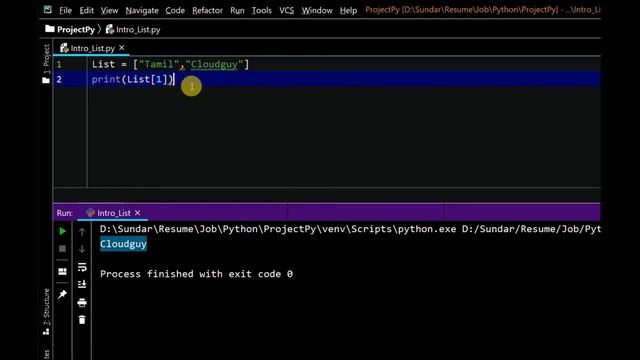The height and width of the screenshot is (360, 640).
Task: Click the restore layout icon in run panel
Action: pos(62,271)
